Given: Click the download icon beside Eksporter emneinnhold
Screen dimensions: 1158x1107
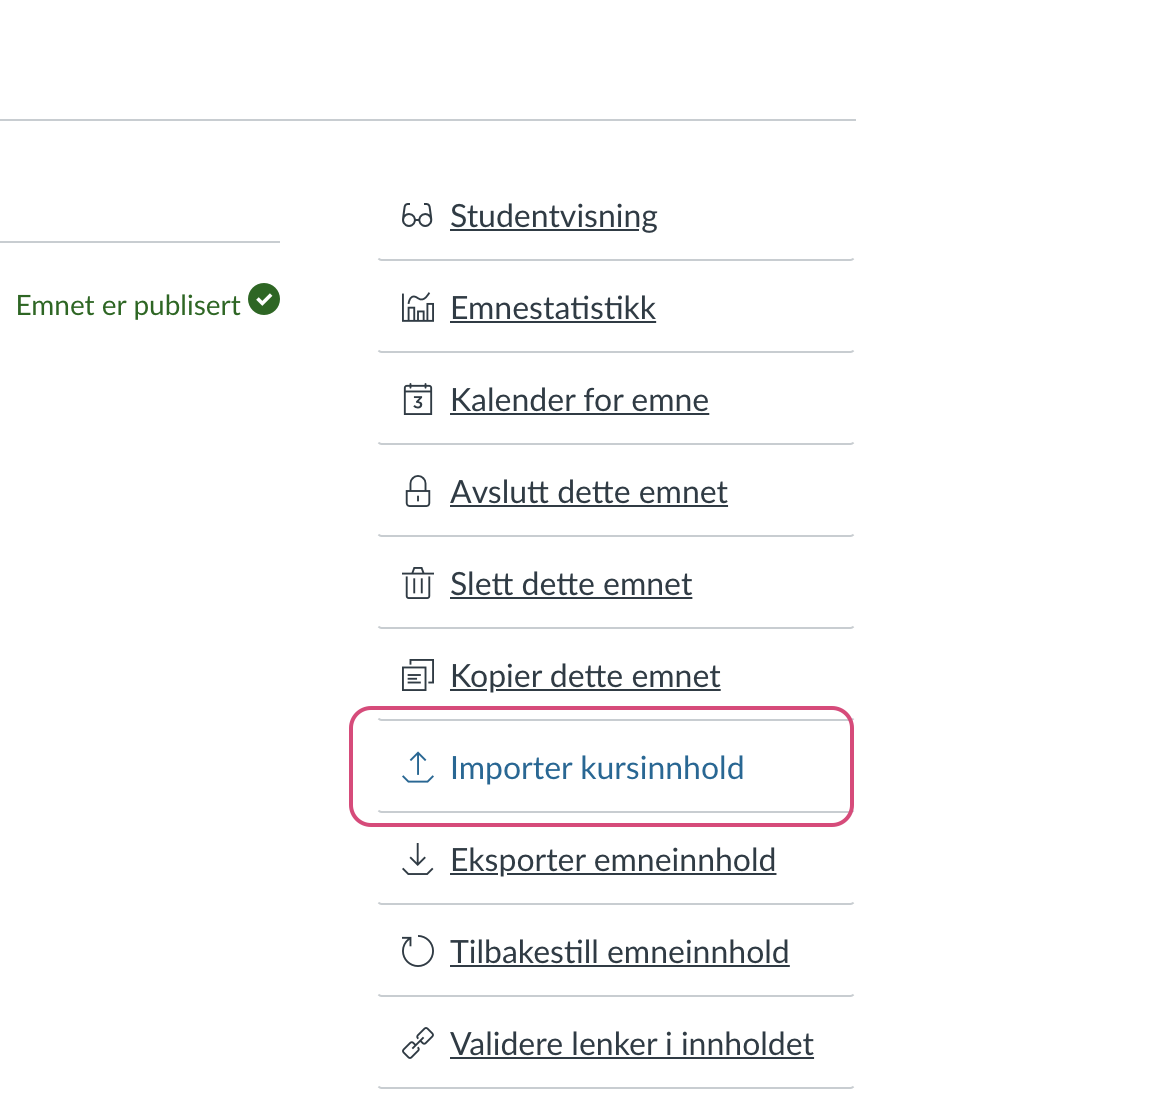Looking at the screenshot, I should (x=417, y=860).
